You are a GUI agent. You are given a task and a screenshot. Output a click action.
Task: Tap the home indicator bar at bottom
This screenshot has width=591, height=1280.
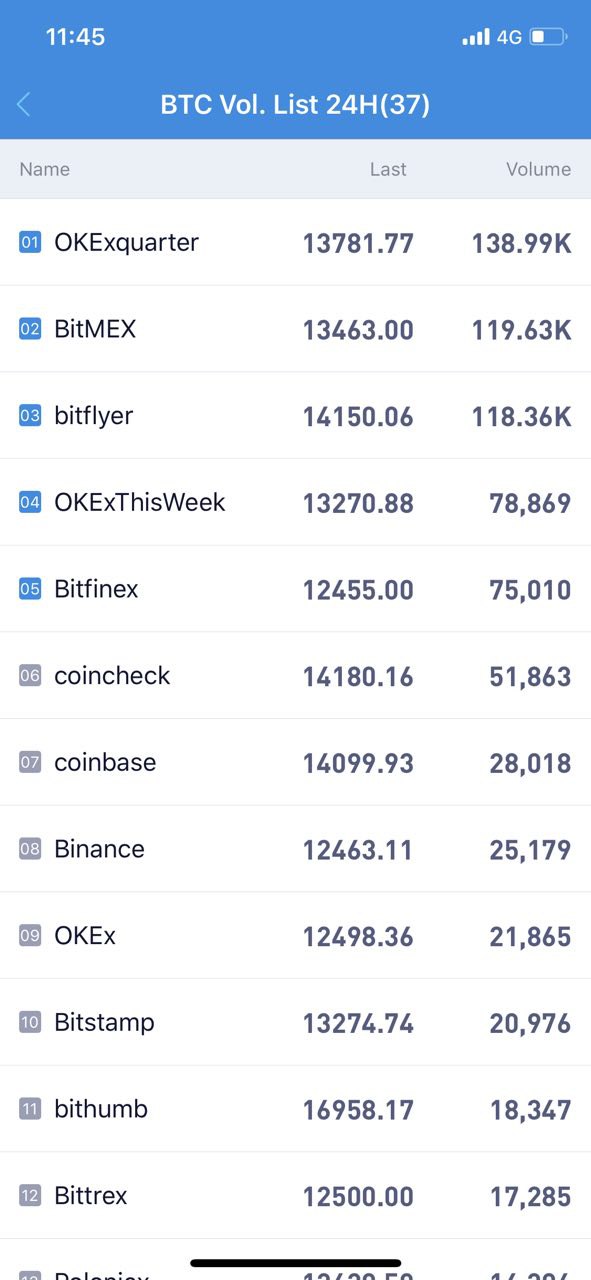(295, 1263)
